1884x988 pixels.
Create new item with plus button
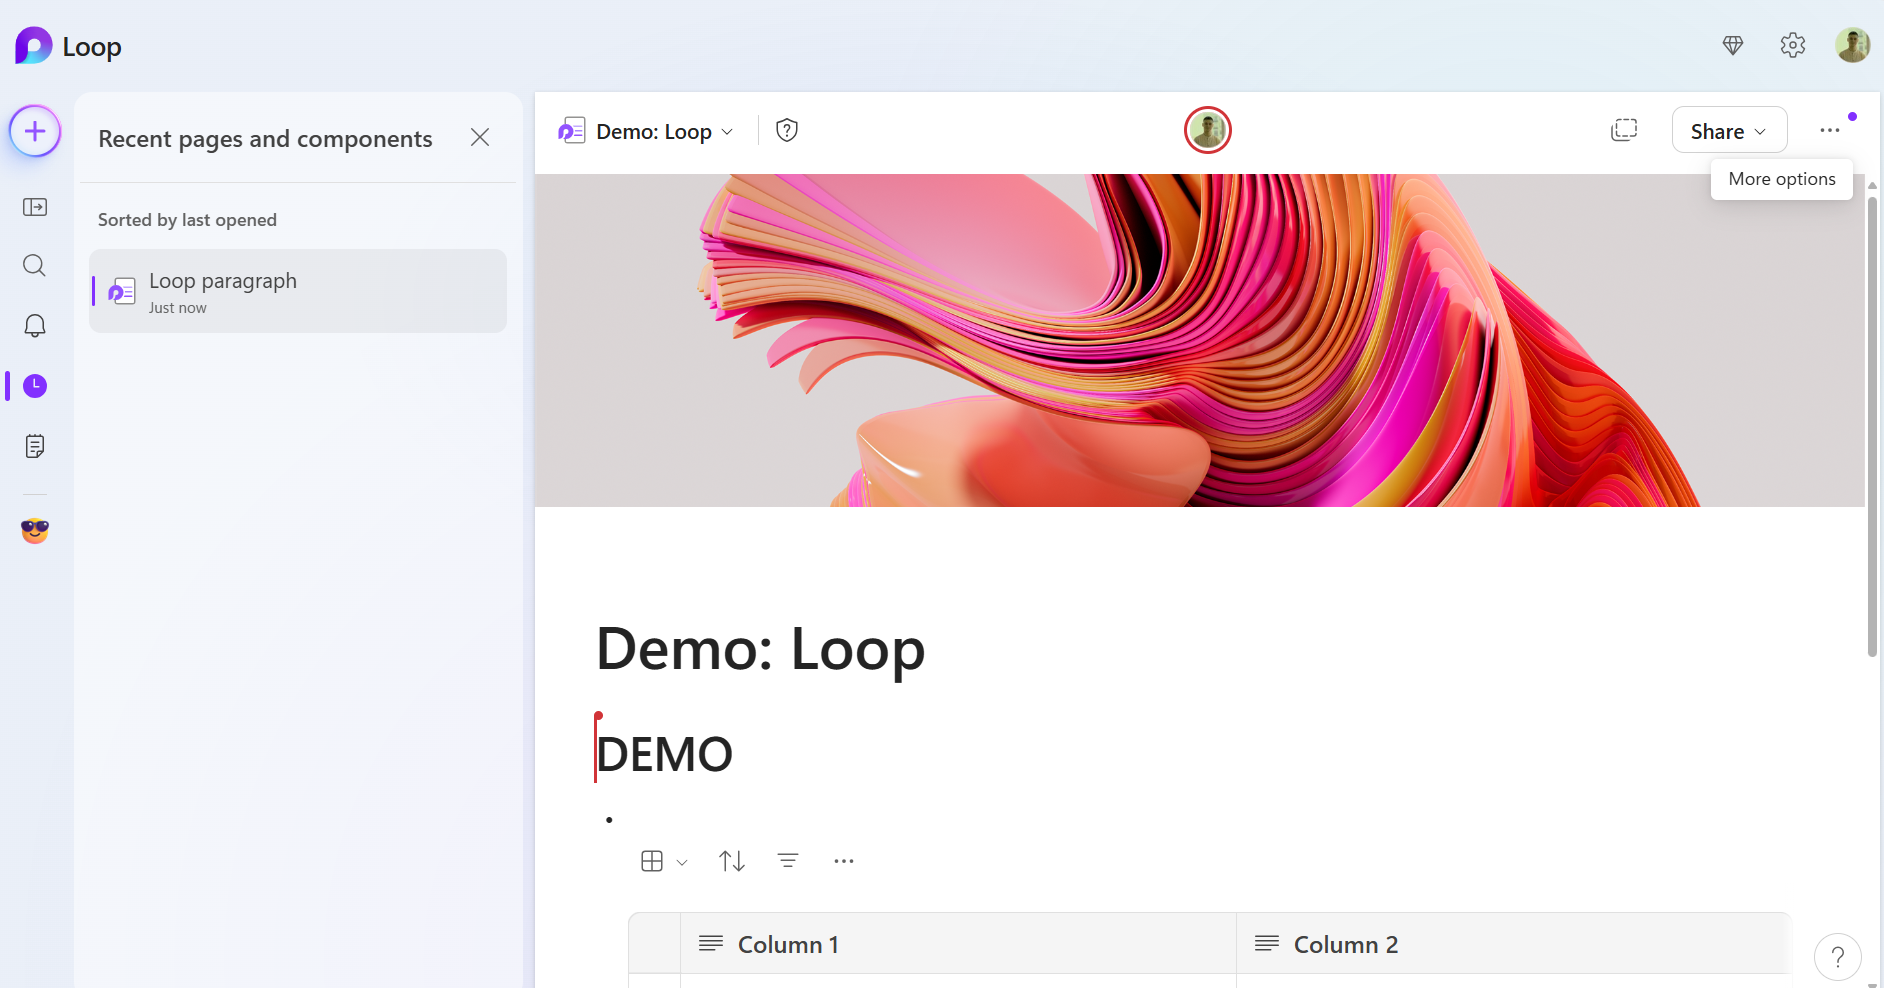pyautogui.click(x=35, y=131)
